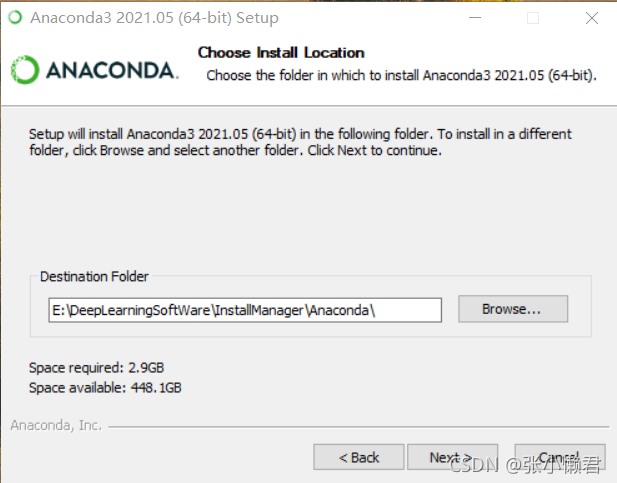Open folder picker with Browse button
Screen dimensions: 617x483
(x=513, y=309)
